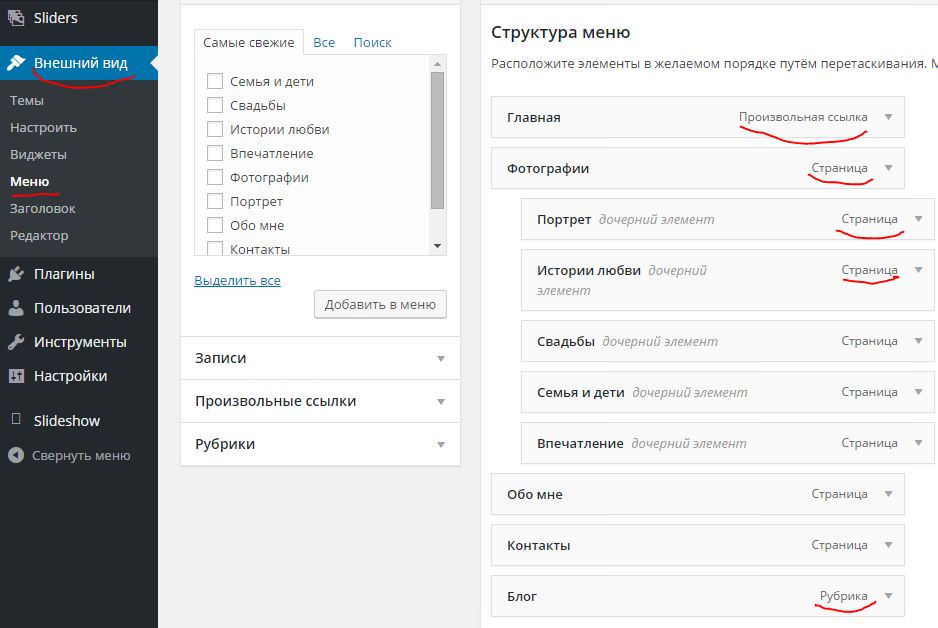Open the Виджеты submenu item
Viewport: 938px width, 628px height.
click(38, 154)
